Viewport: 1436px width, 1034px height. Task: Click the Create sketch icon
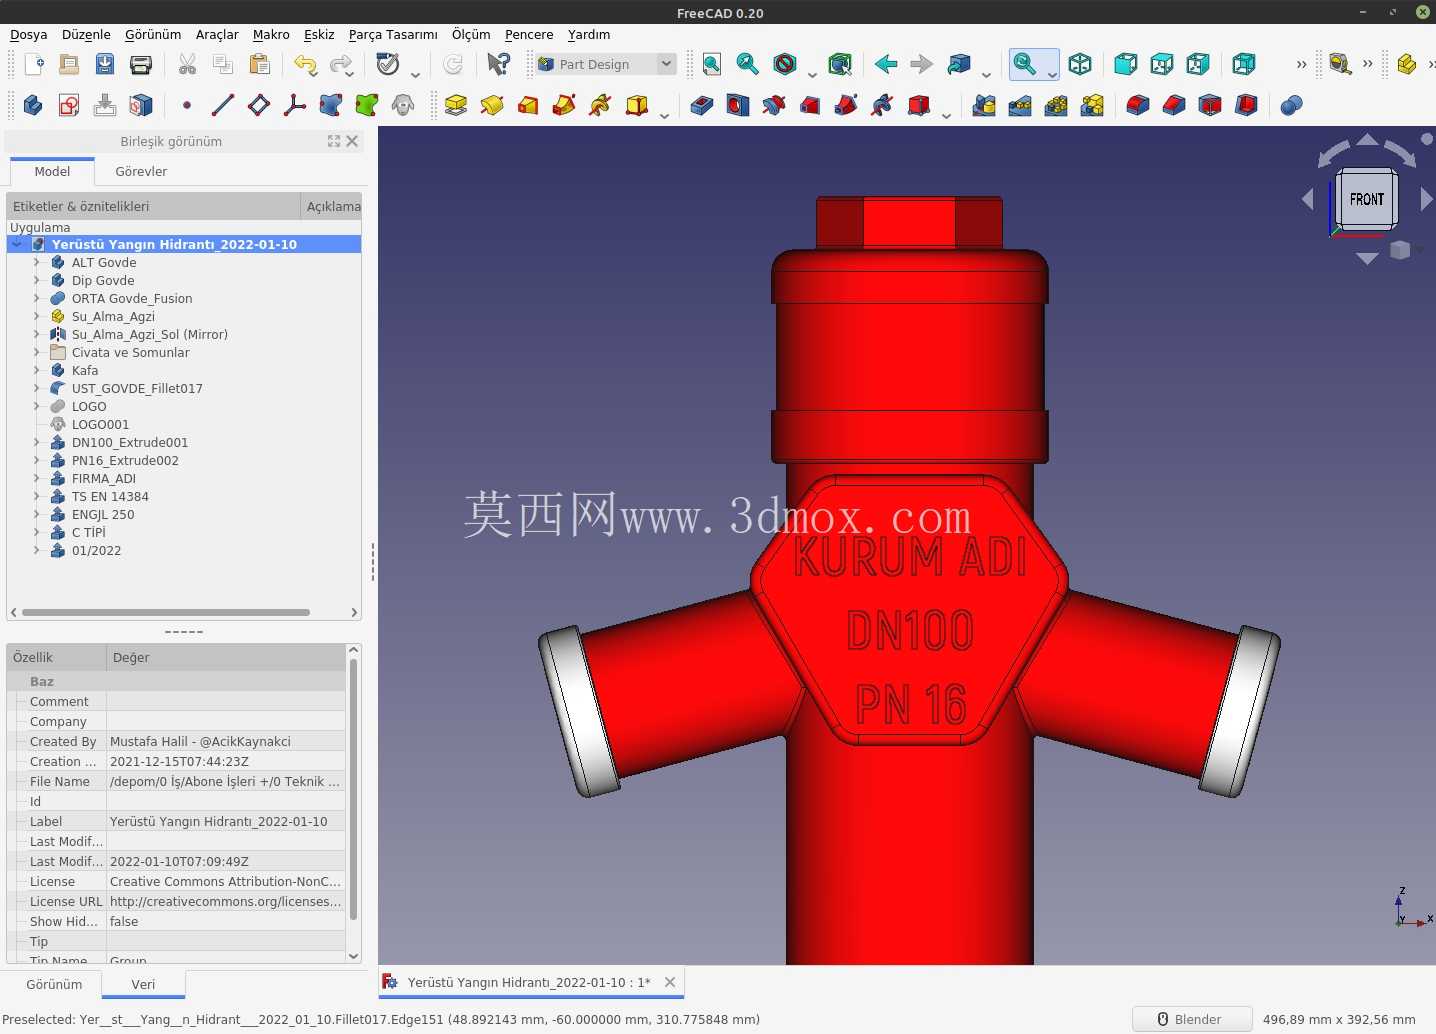click(x=69, y=105)
